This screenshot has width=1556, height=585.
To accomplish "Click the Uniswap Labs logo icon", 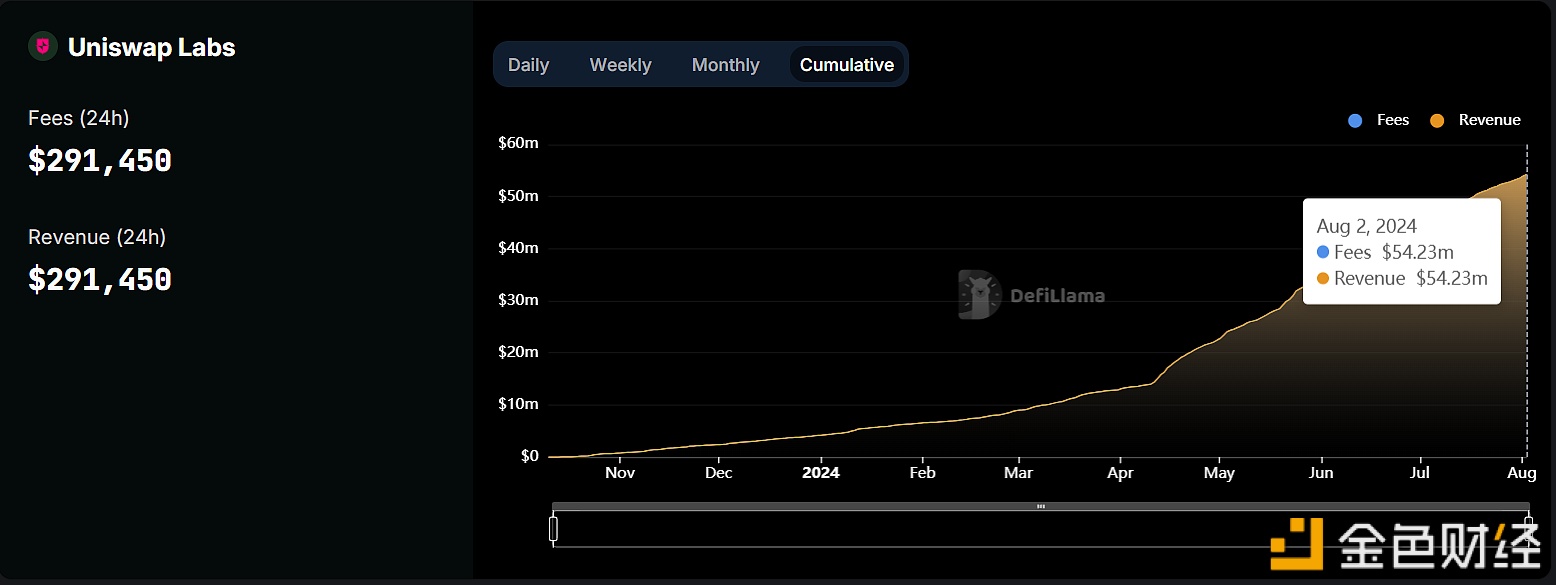I will click(x=42, y=47).
